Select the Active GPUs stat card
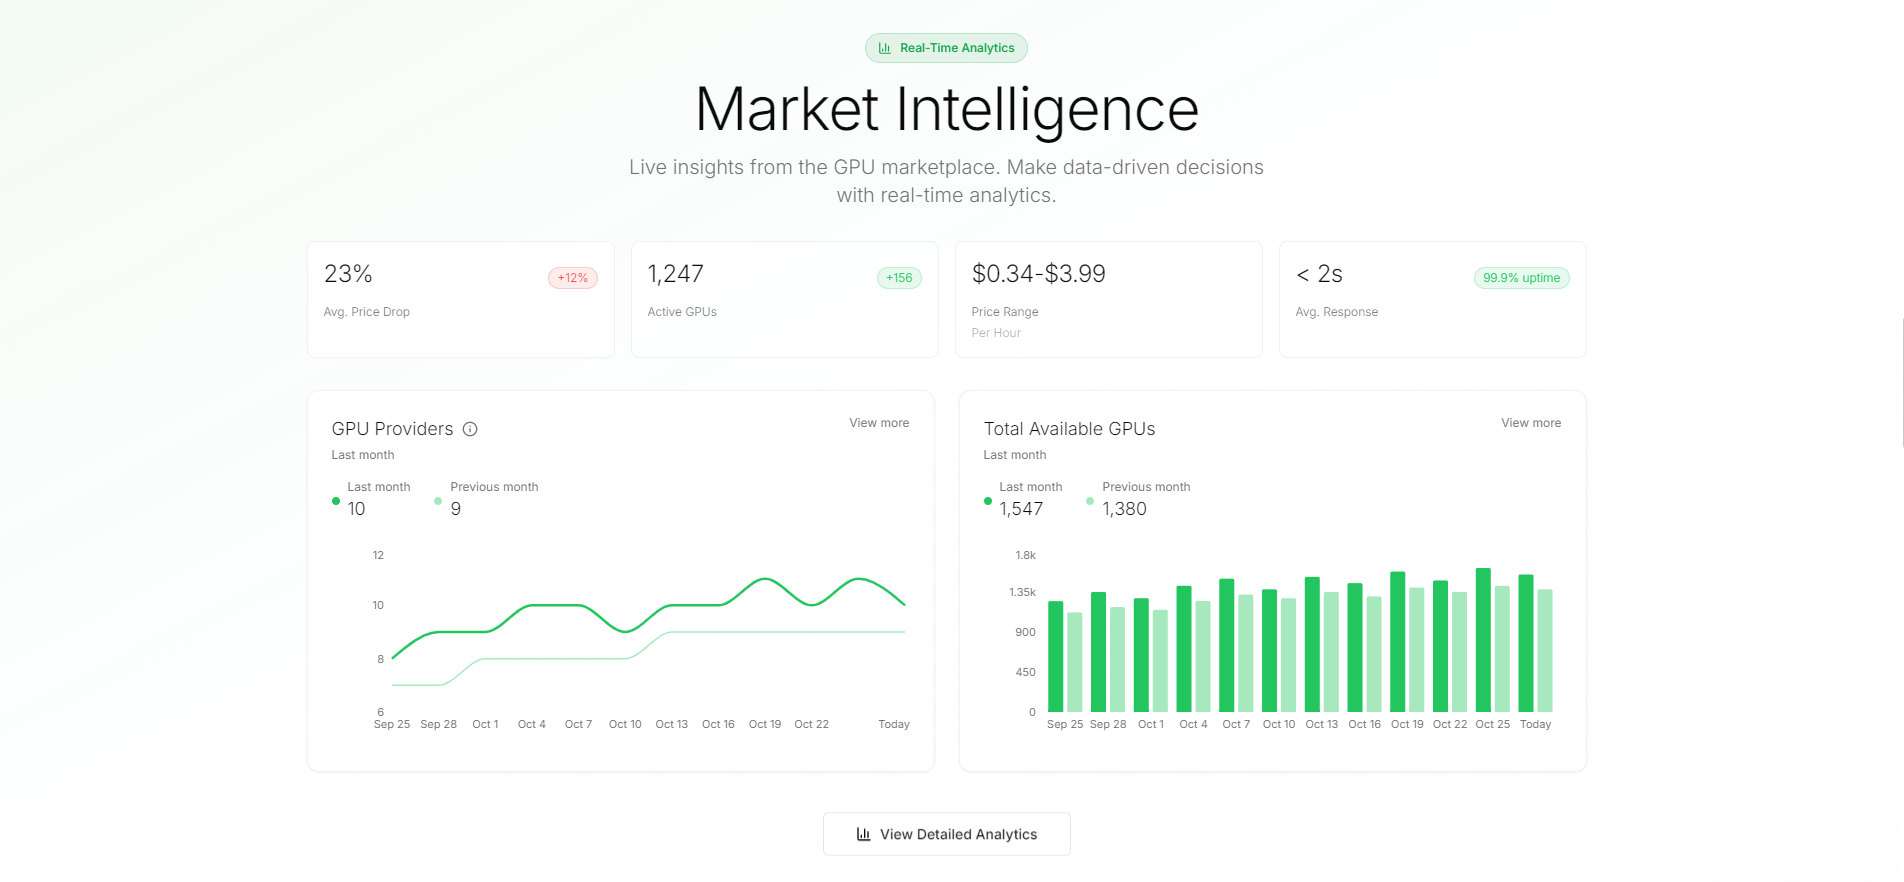 [x=784, y=299]
